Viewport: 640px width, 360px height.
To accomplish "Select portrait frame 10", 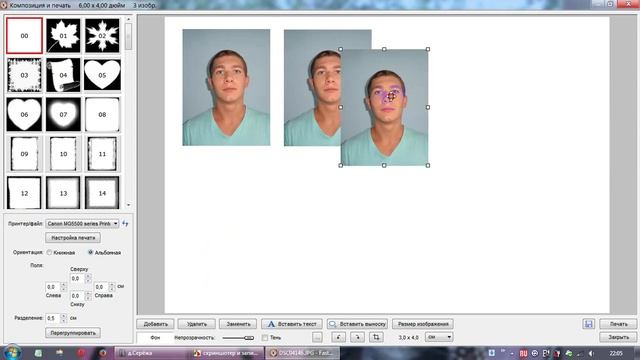I will coord(63,154).
